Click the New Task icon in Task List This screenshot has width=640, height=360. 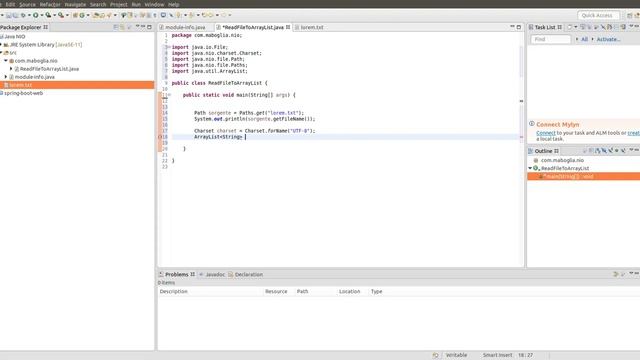pos(569,27)
